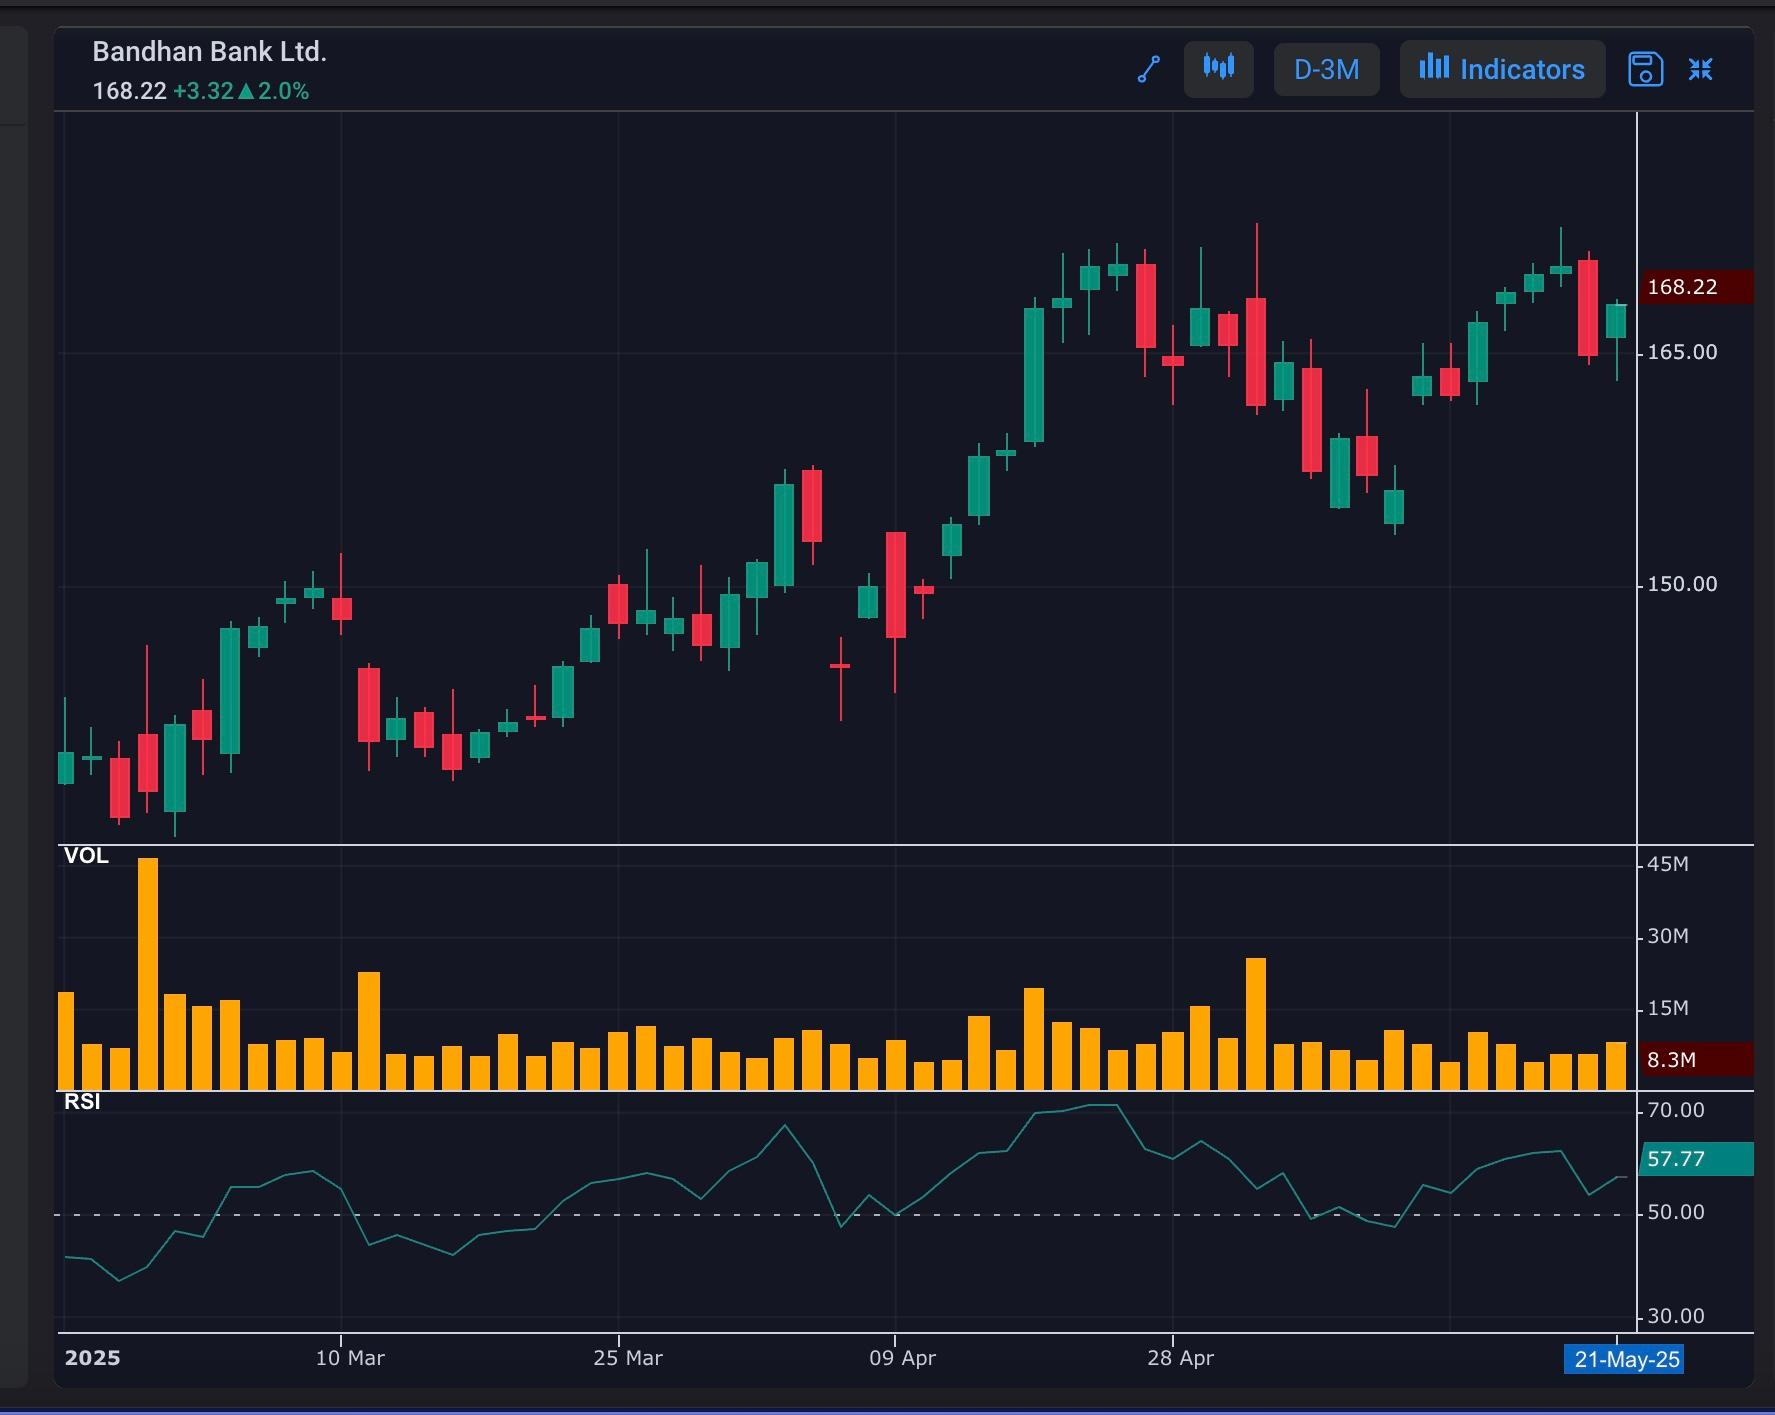The width and height of the screenshot is (1775, 1415).
Task: Click the 8.3M current volume tag
Action: click(x=1695, y=1060)
